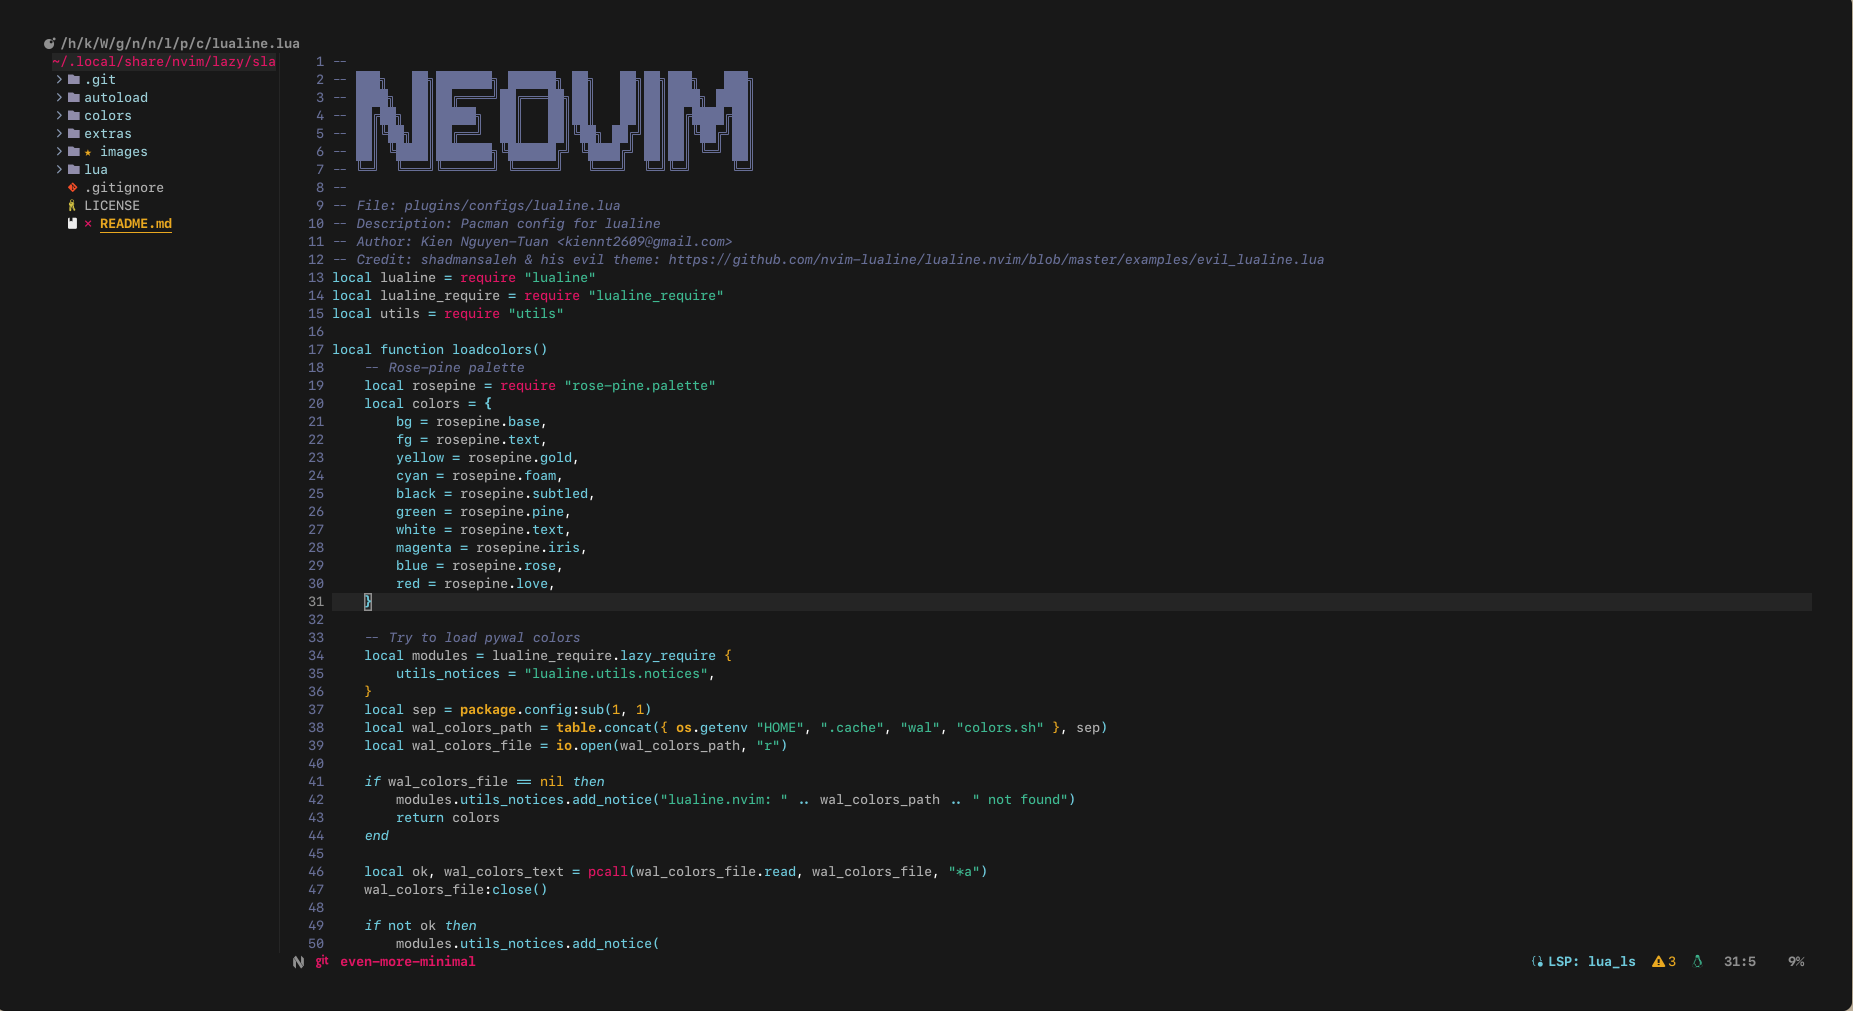Click the NEOVIM ASCII art banner

click(554, 120)
